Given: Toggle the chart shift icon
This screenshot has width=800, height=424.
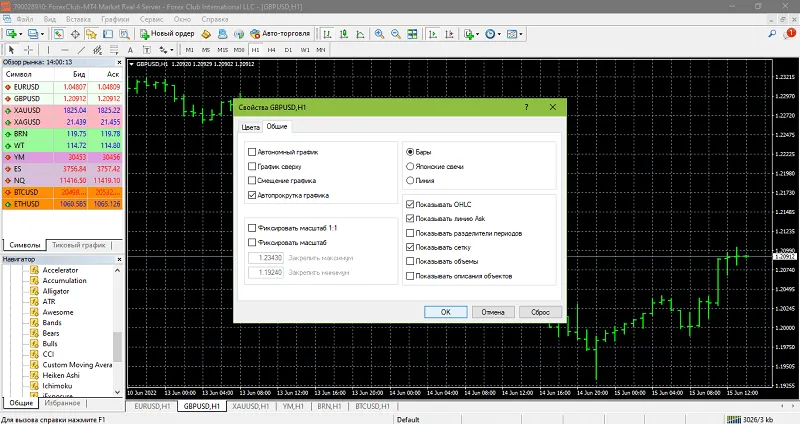Looking at the screenshot, I should [449, 34].
